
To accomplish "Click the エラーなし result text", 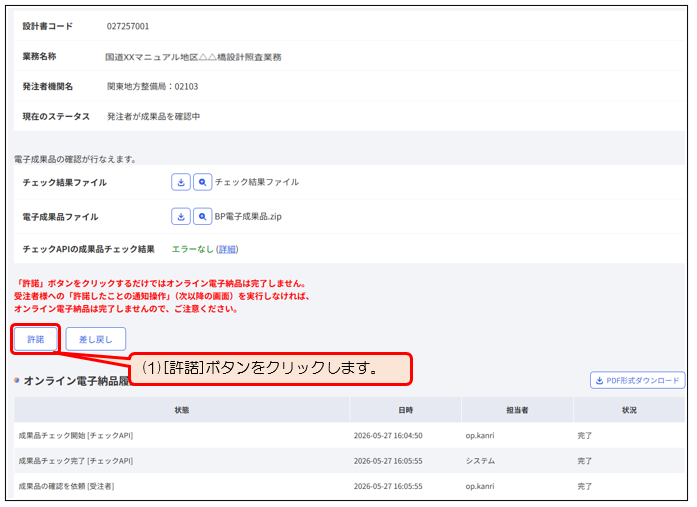I will [192, 249].
